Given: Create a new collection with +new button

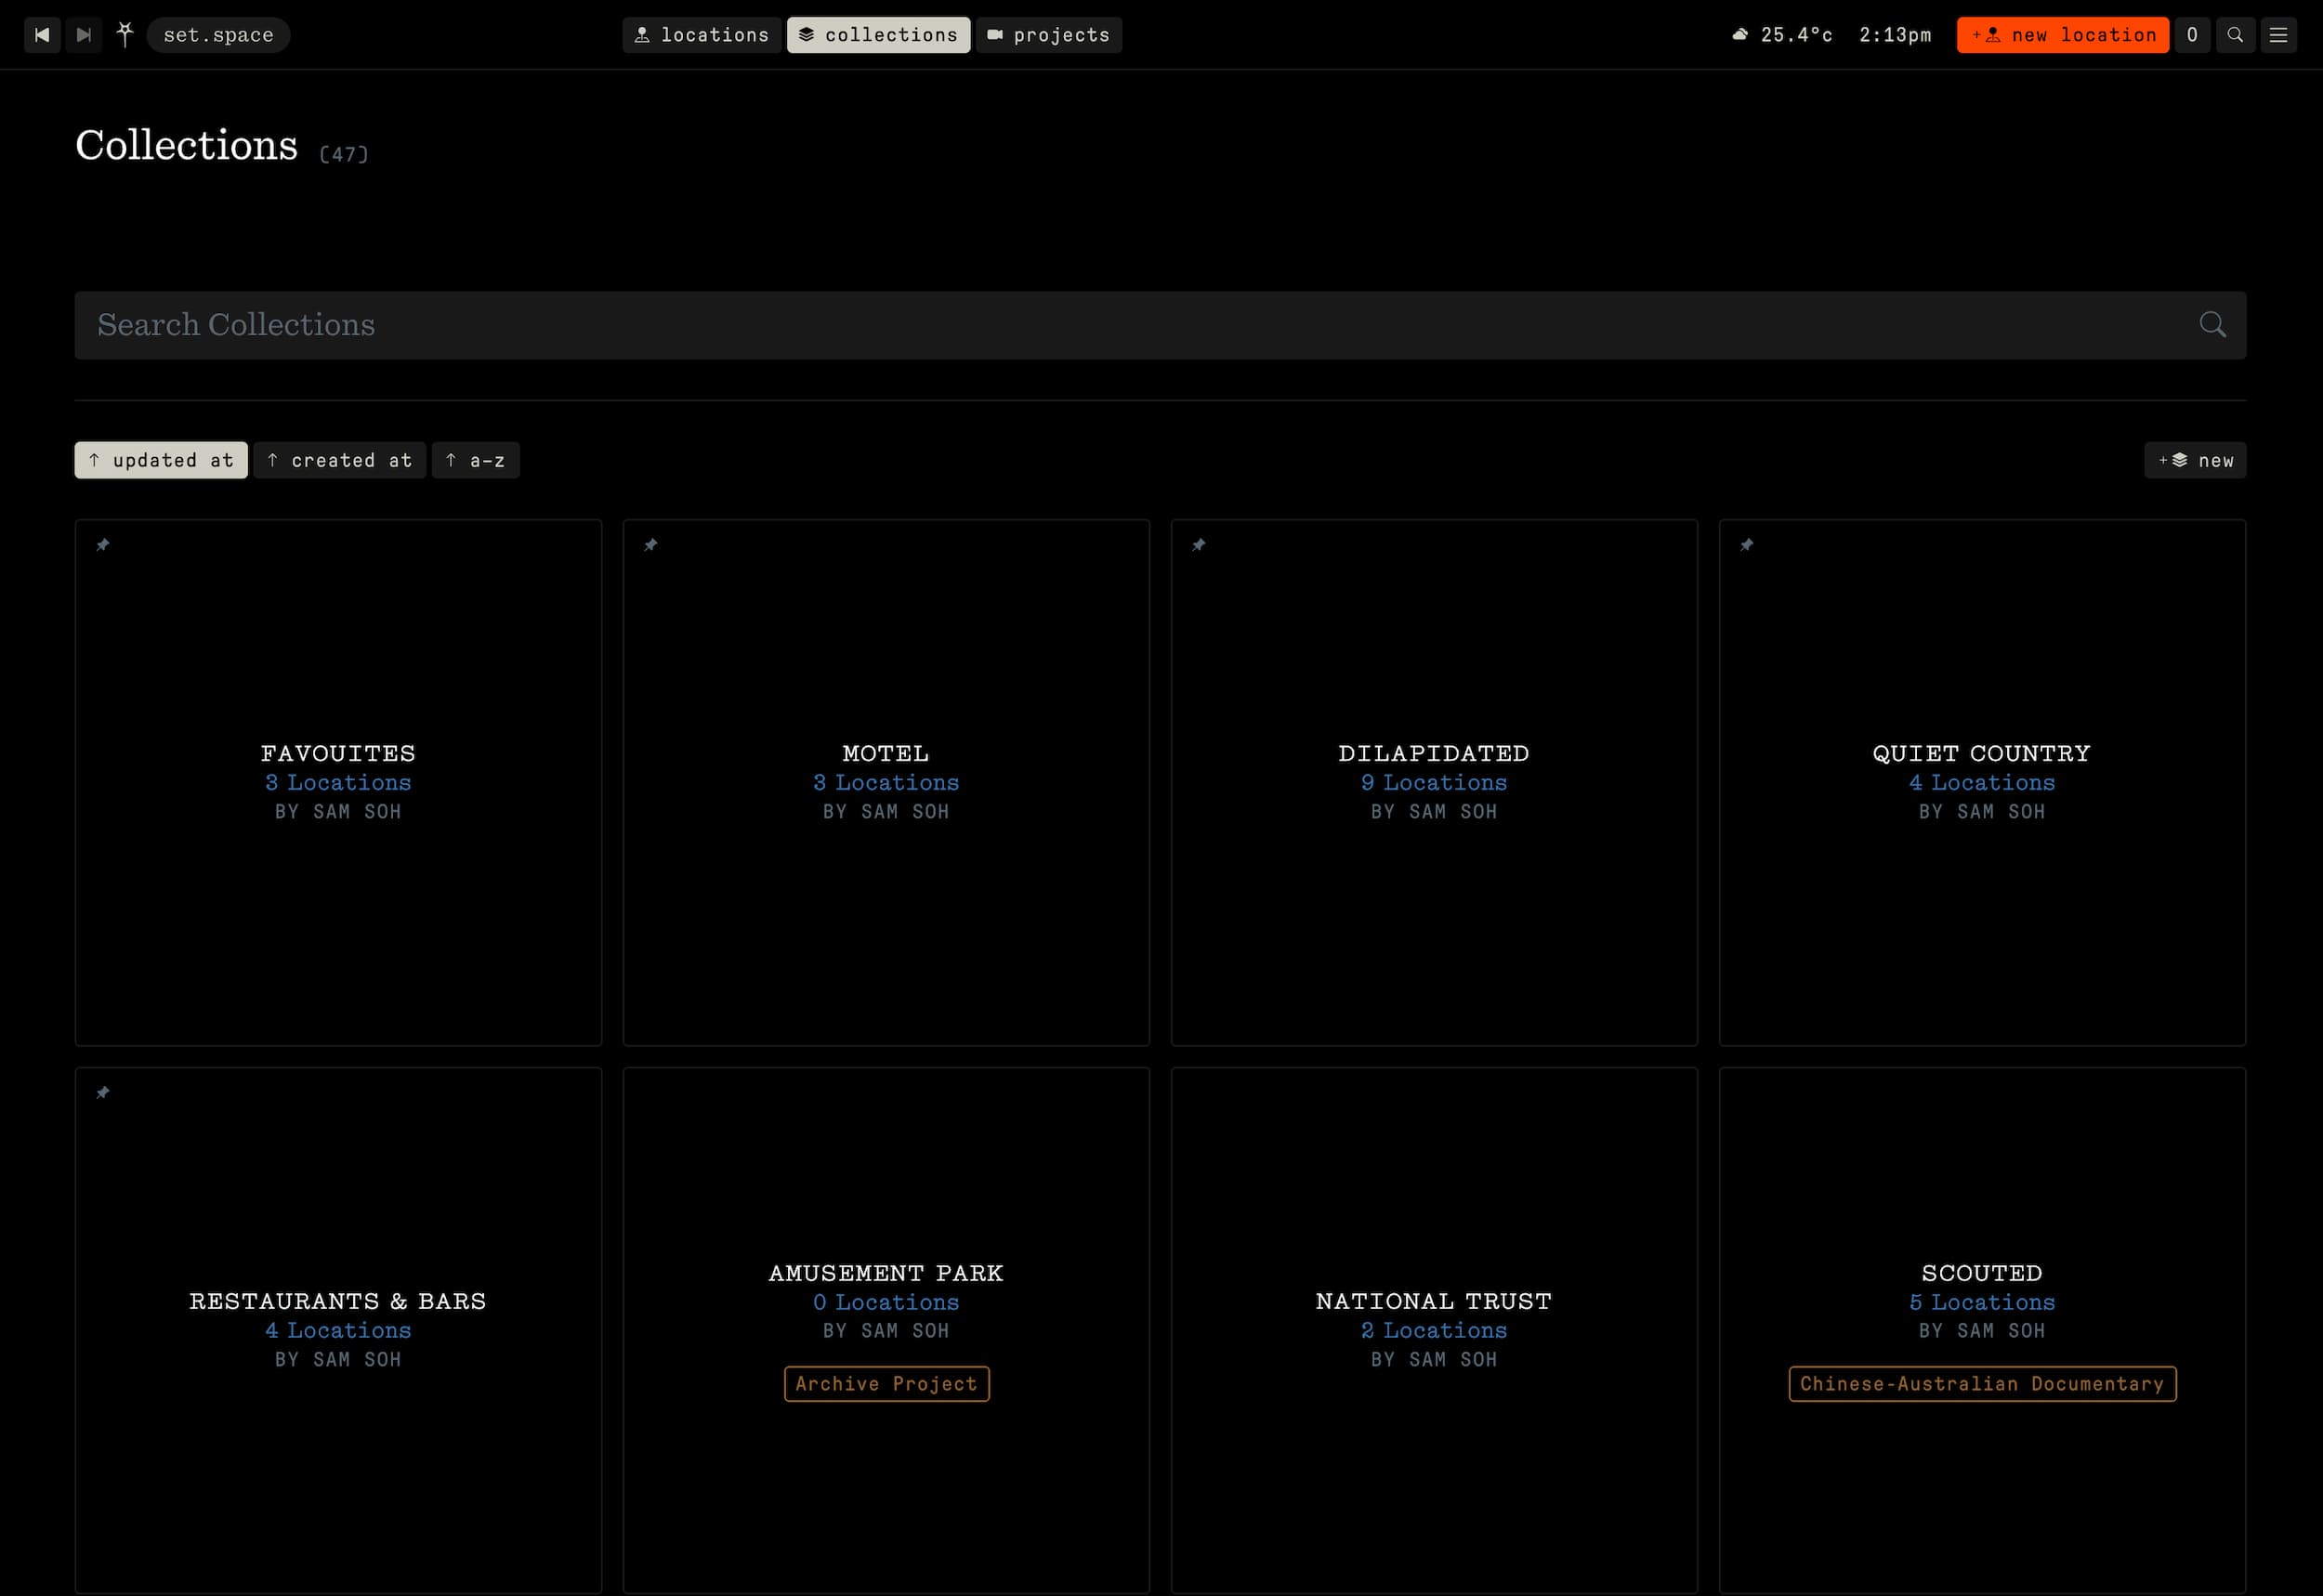Looking at the screenshot, I should tap(2194, 460).
